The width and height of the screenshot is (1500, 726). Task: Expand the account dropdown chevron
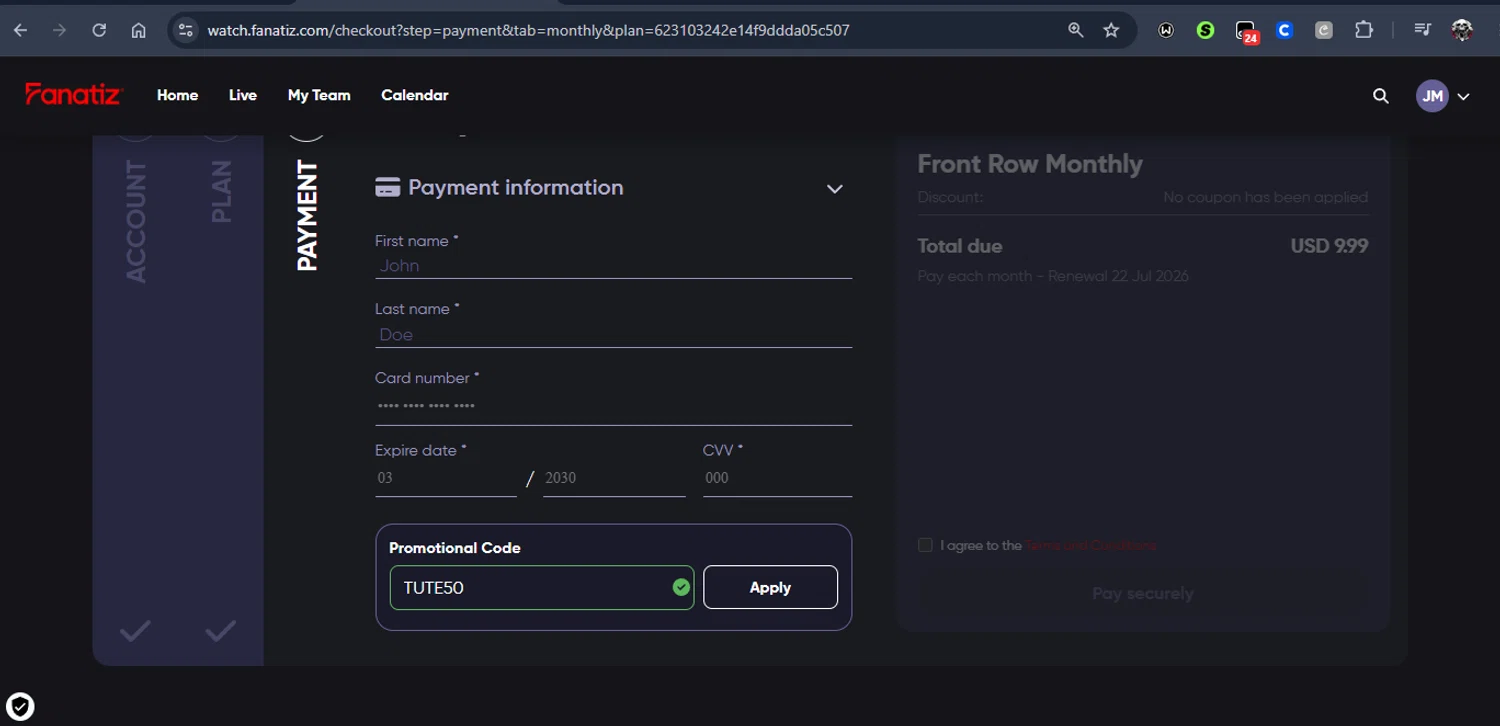tap(1463, 97)
